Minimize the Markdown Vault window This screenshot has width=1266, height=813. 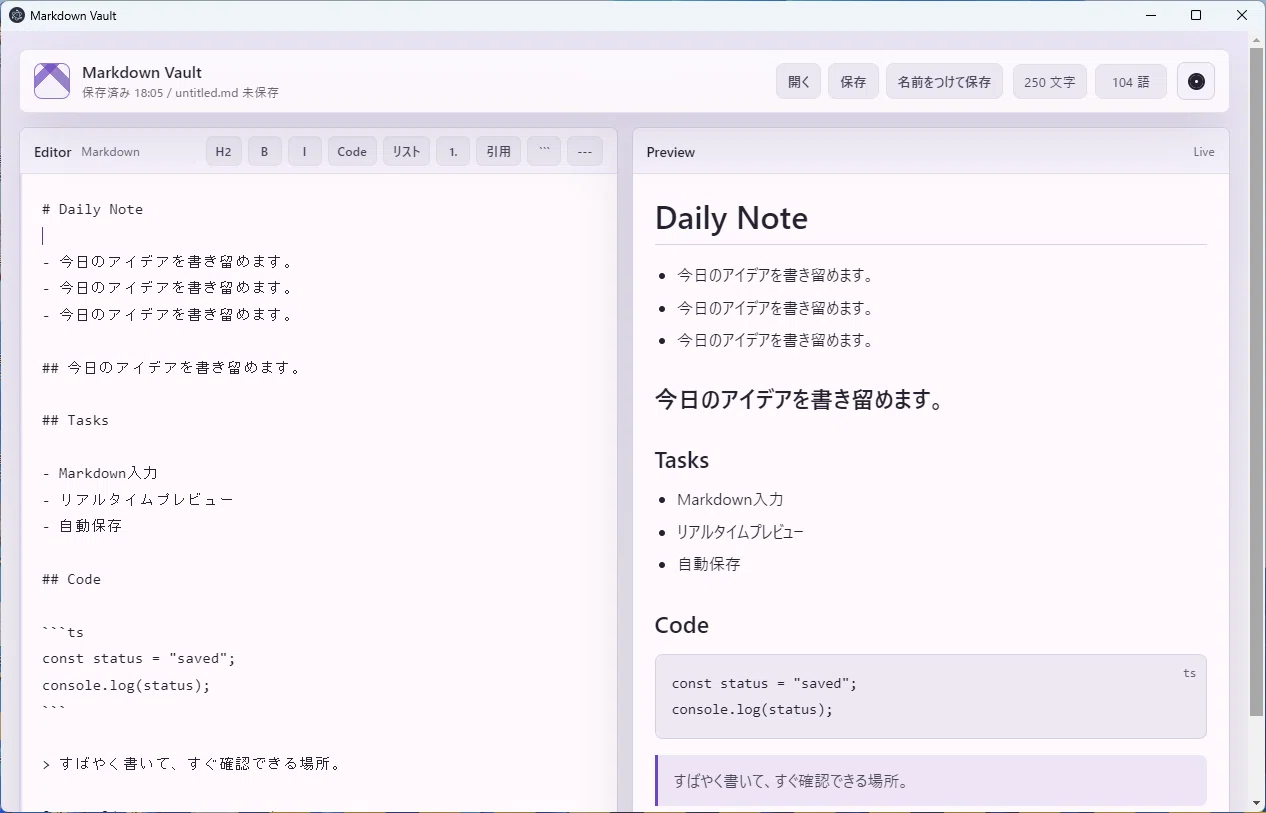click(1150, 15)
